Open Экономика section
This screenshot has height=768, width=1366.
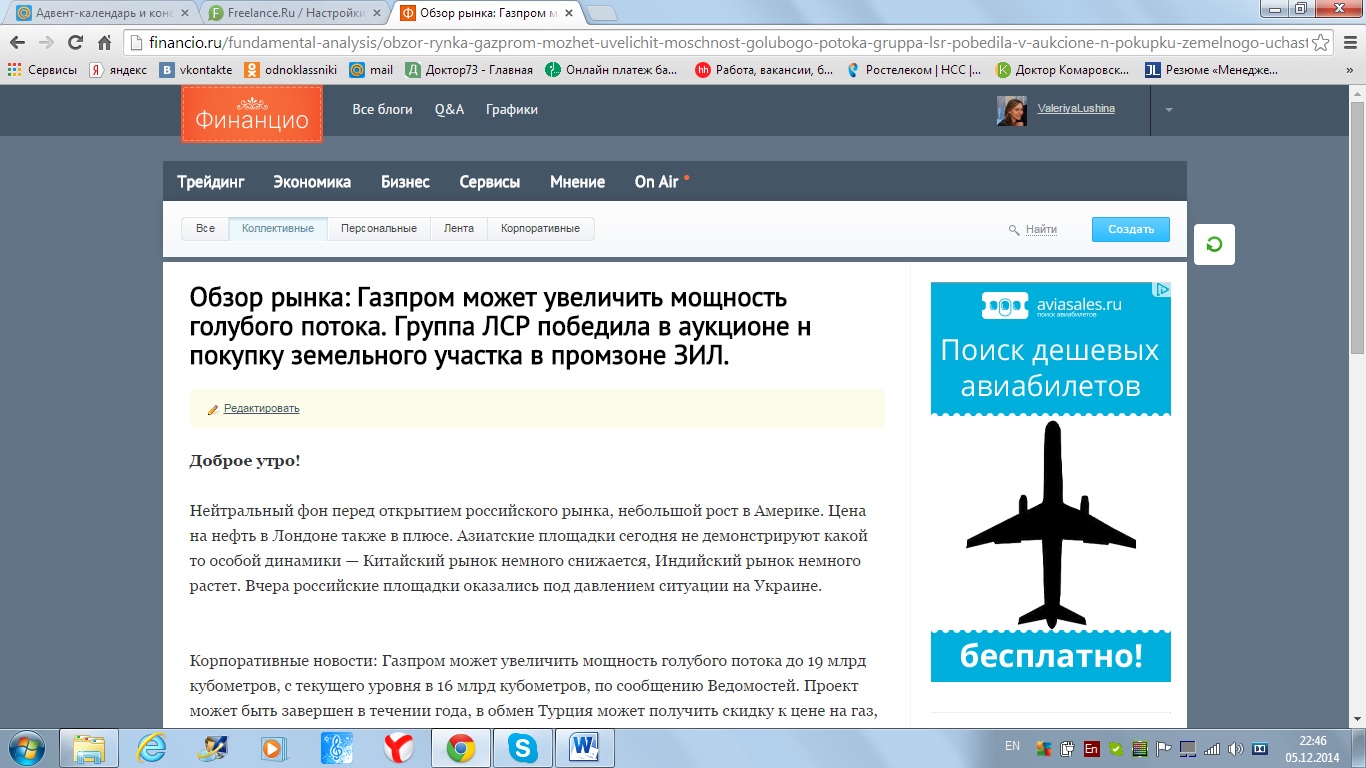(313, 182)
